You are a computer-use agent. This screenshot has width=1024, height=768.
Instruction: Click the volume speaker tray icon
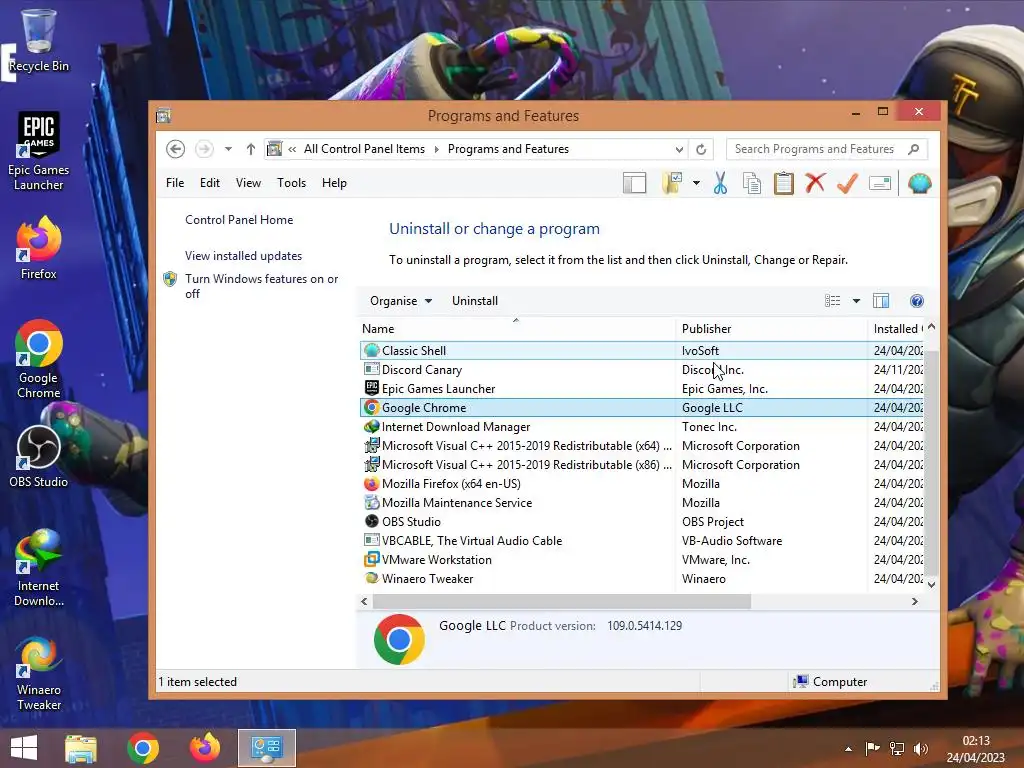pyautogui.click(x=921, y=749)
